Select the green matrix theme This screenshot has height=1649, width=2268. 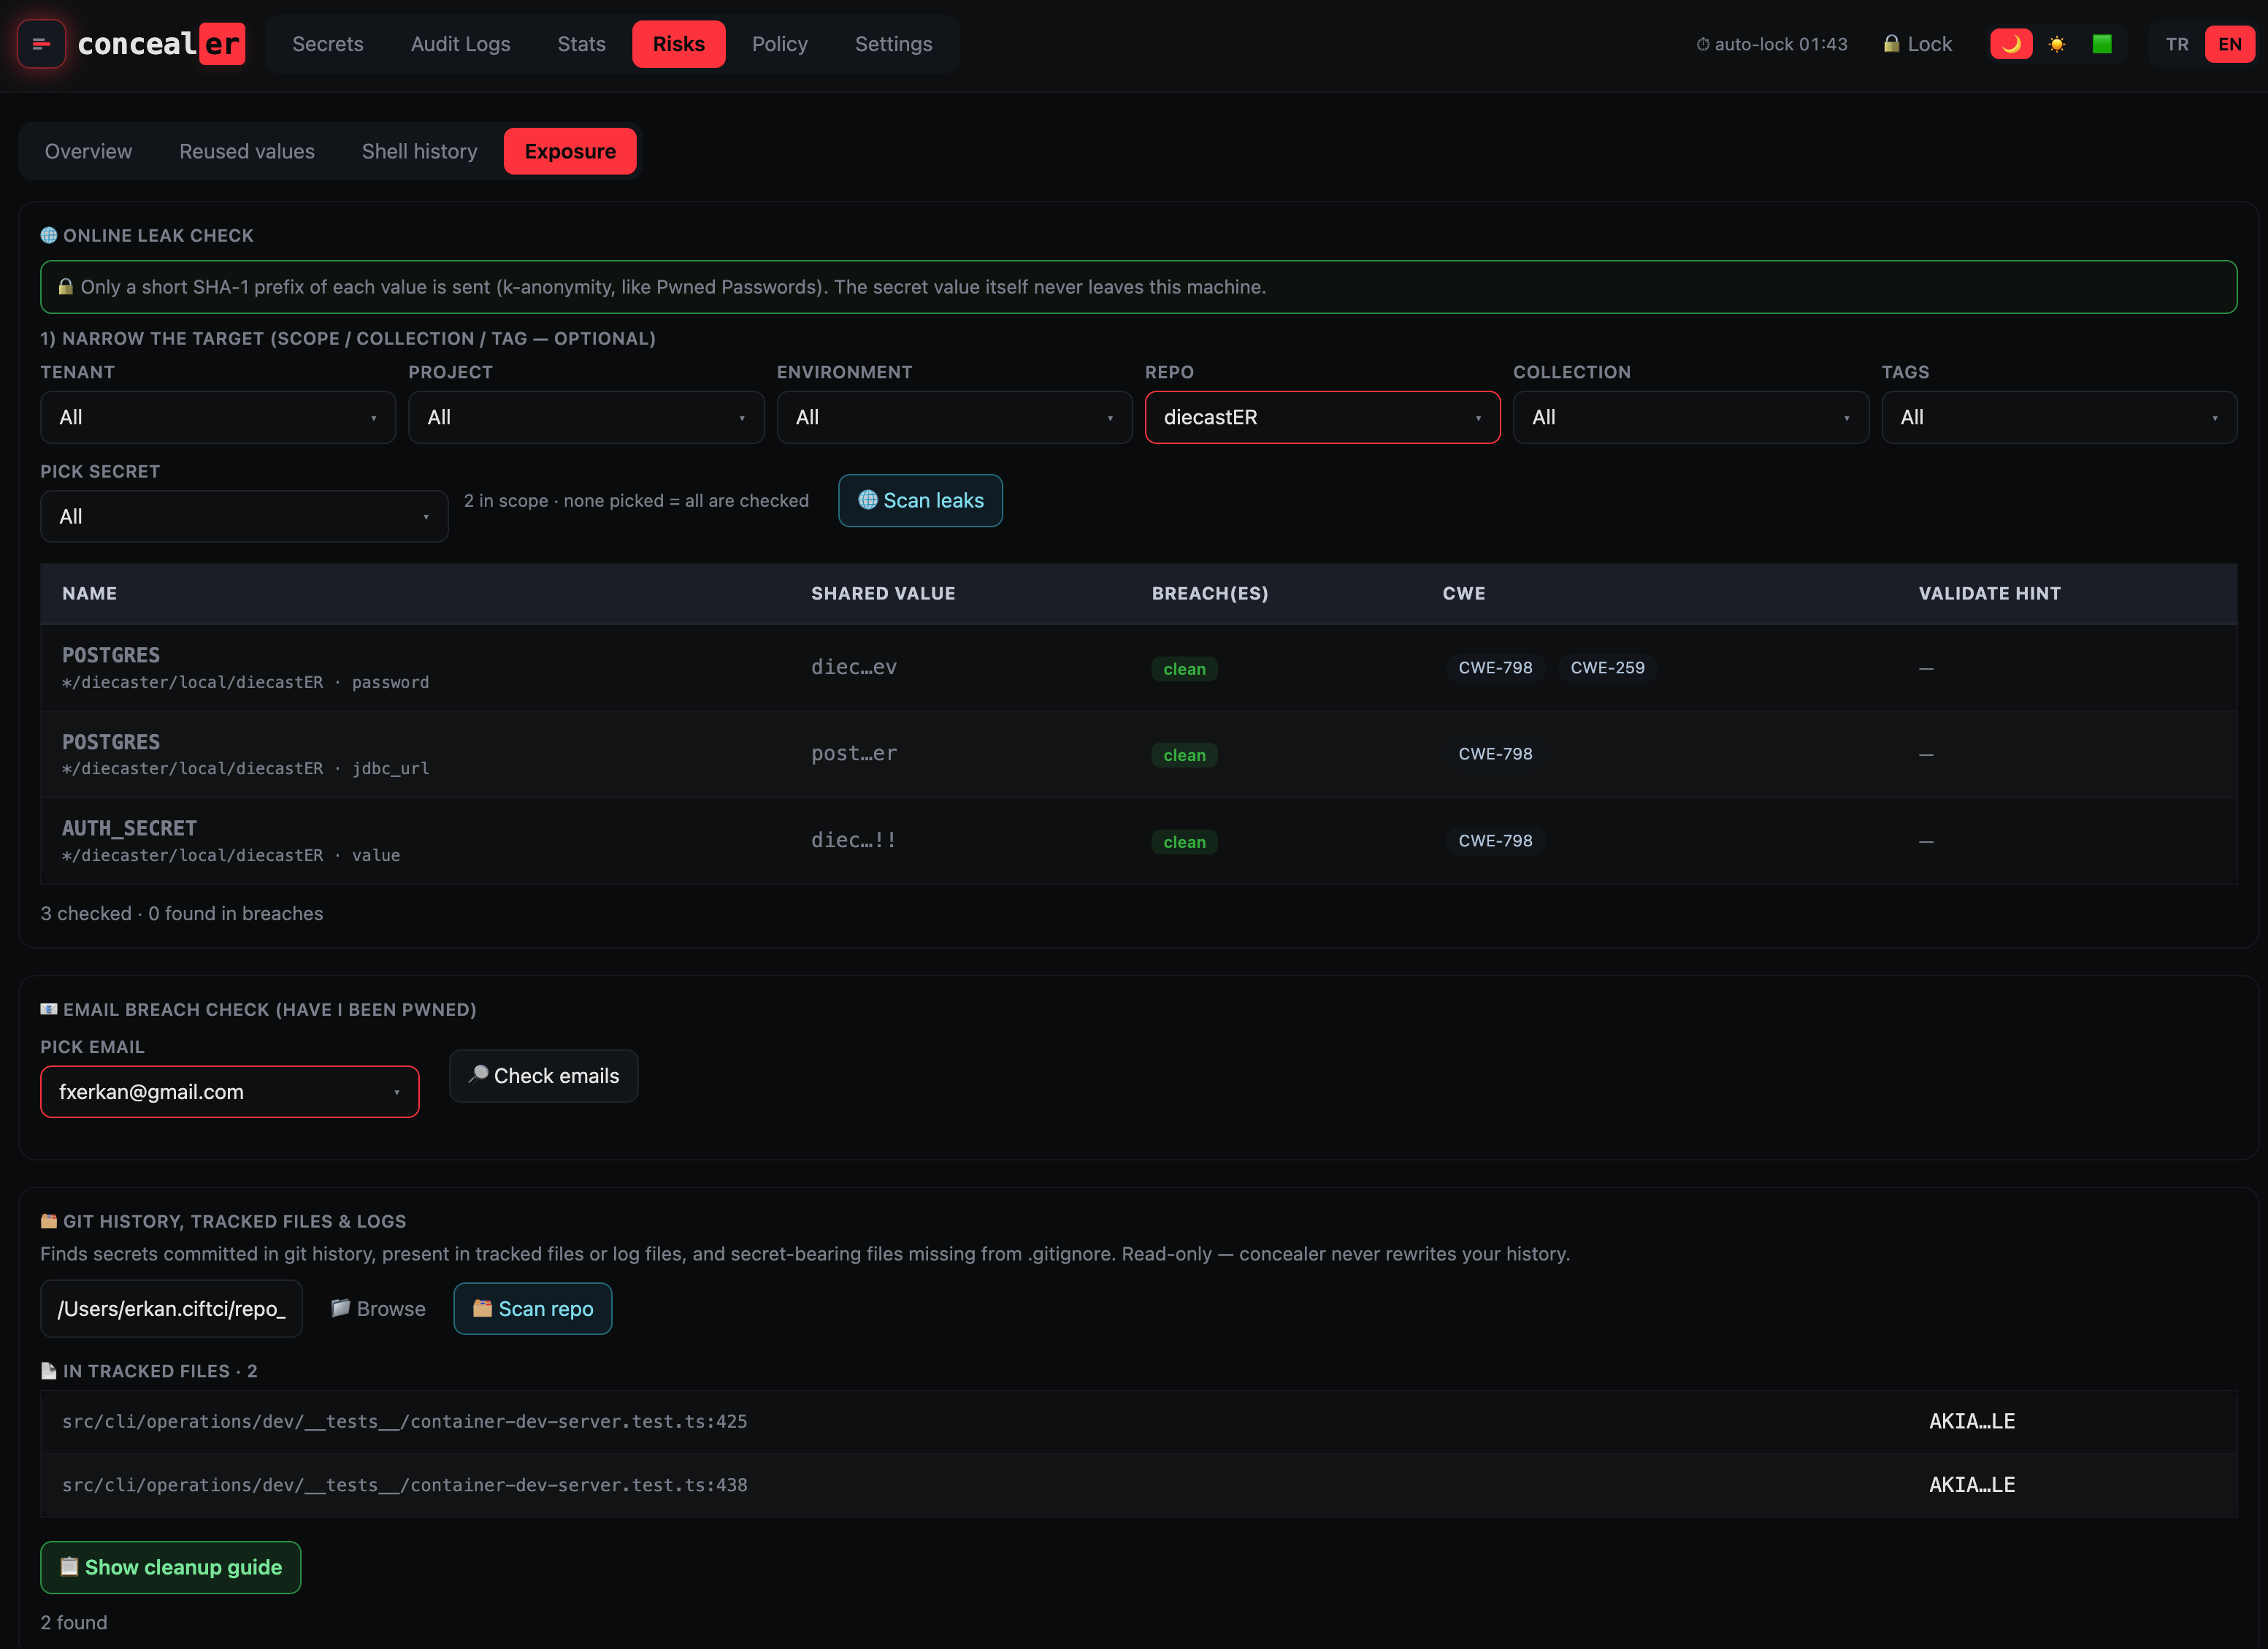point(2102,44)
